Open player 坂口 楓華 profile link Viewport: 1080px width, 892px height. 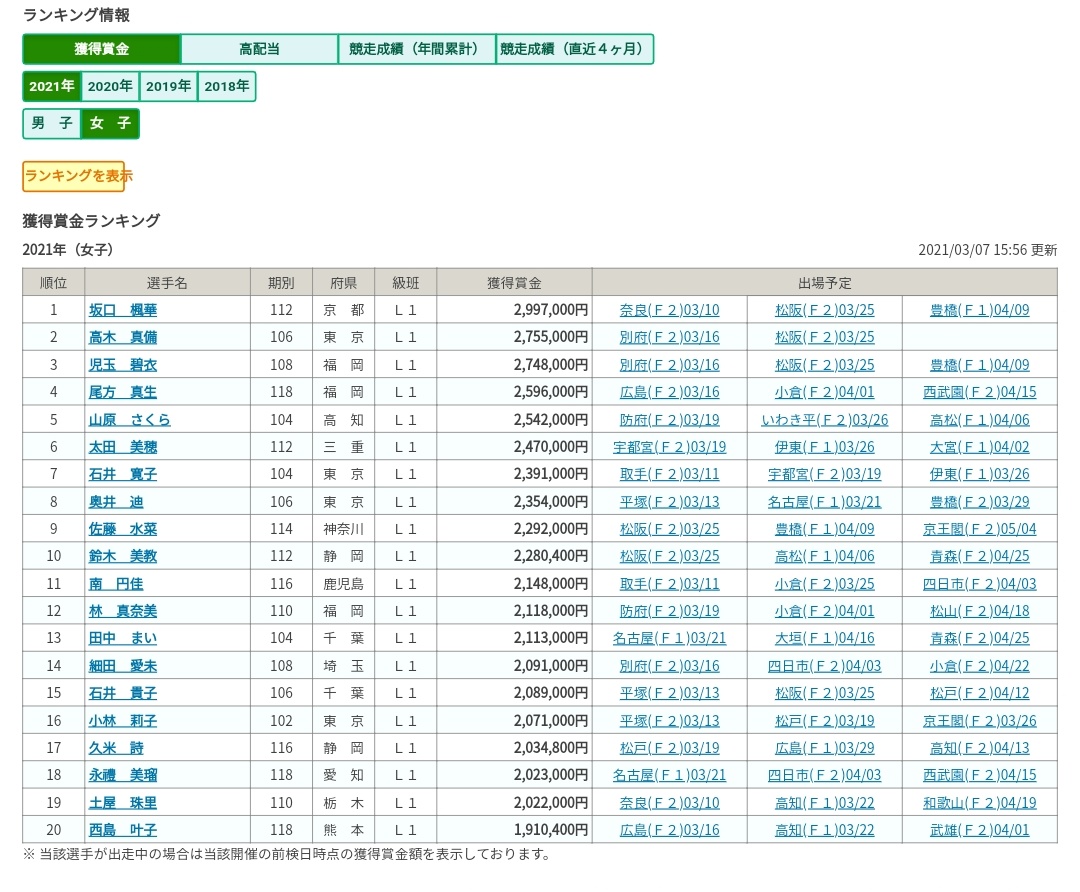[123, 310]
